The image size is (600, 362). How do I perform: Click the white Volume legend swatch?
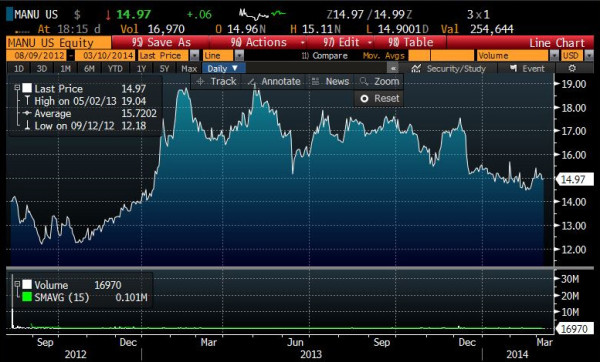(27, 285)
